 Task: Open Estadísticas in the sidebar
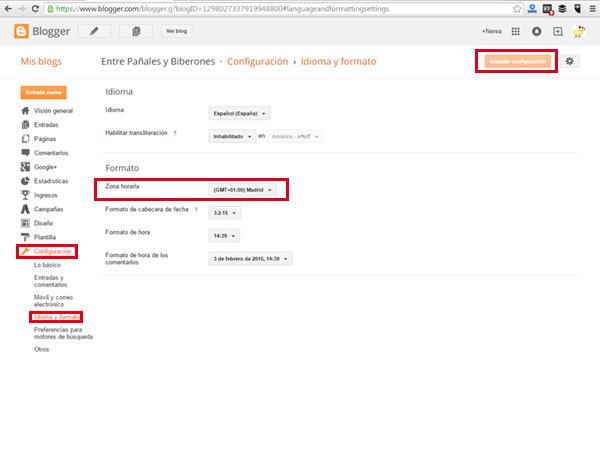[51, 181]
